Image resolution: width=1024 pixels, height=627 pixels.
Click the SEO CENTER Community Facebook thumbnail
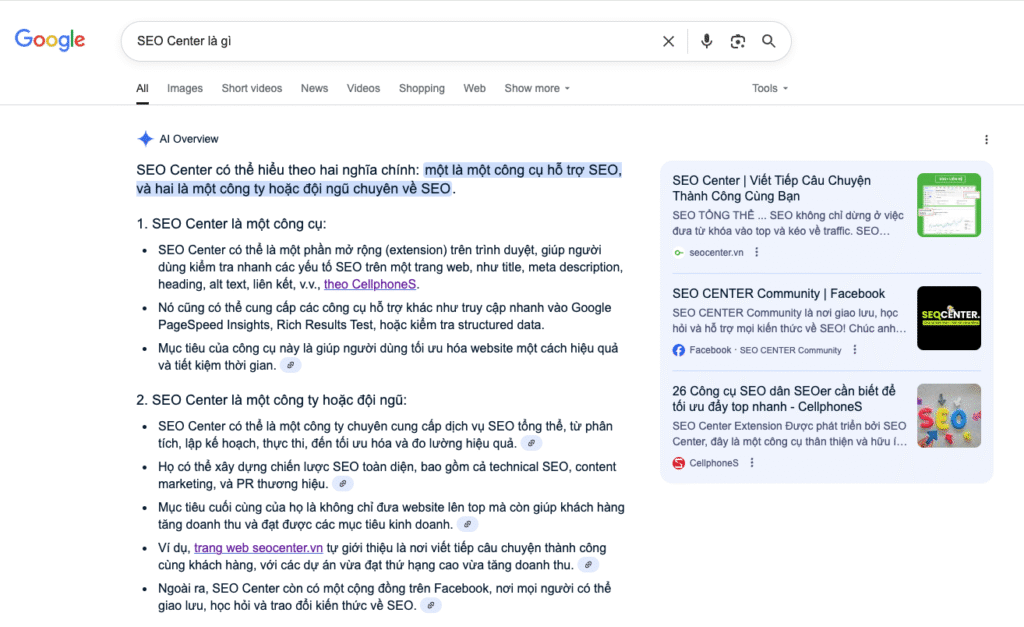pyautogui.click(x=948, y=318)
